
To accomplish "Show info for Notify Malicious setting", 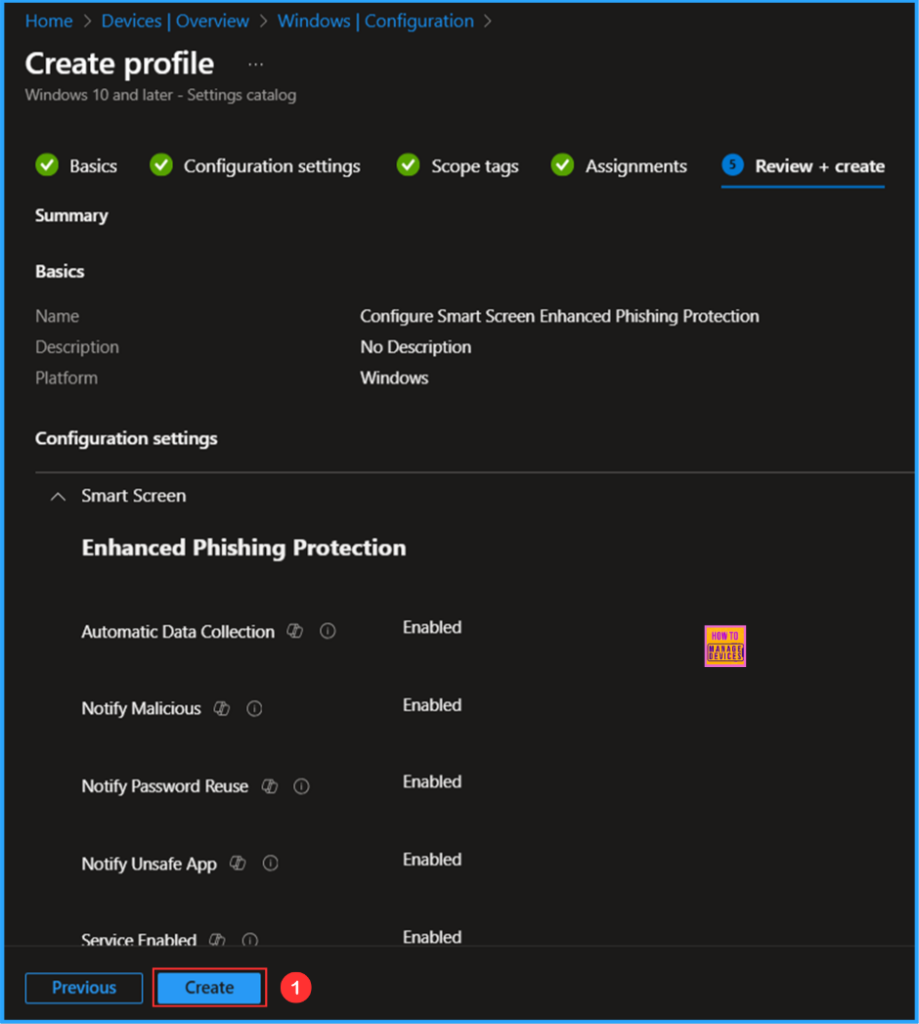I will (x=254, y=709).
